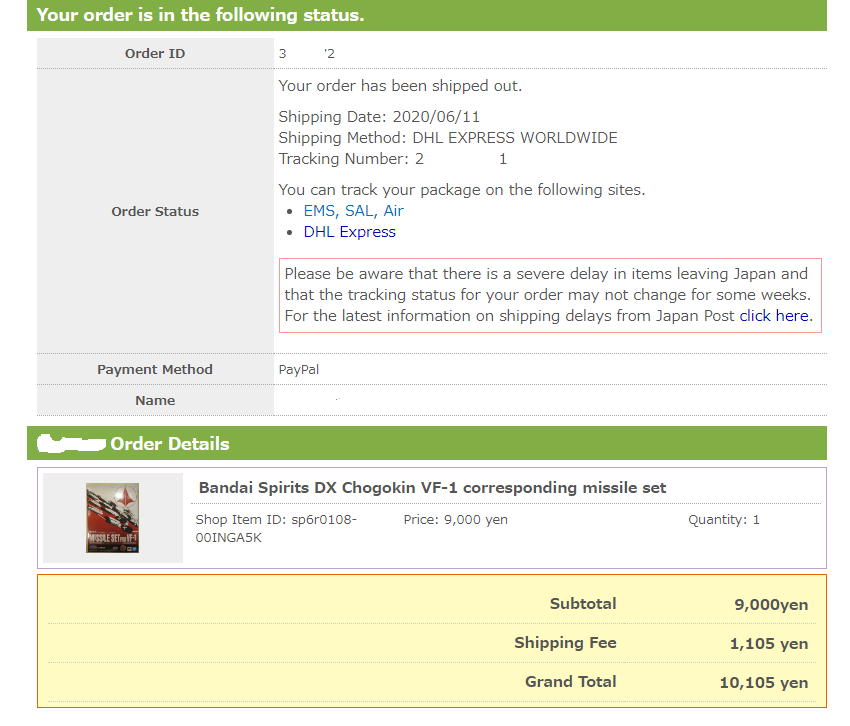The height and width of the screenshot is (726, 850).
Task: Click the Shop Item ID sp6r0108-00INGA5K text
Action: (276, 529)
